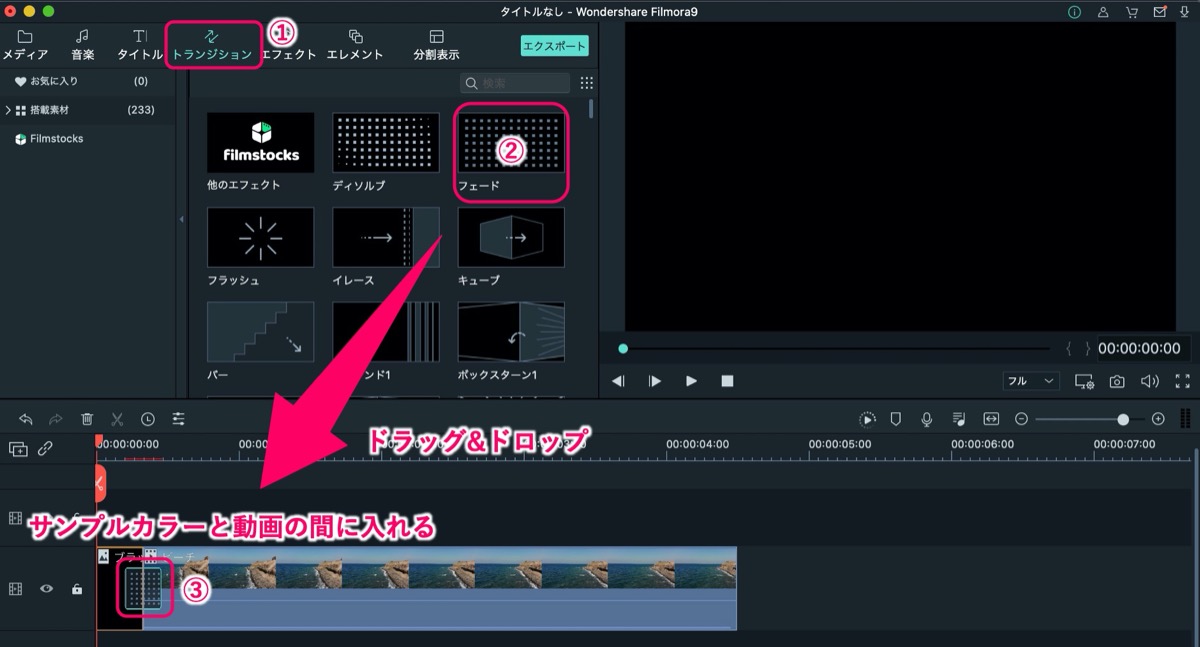Open preview display settings icon

click(1084, 381)
